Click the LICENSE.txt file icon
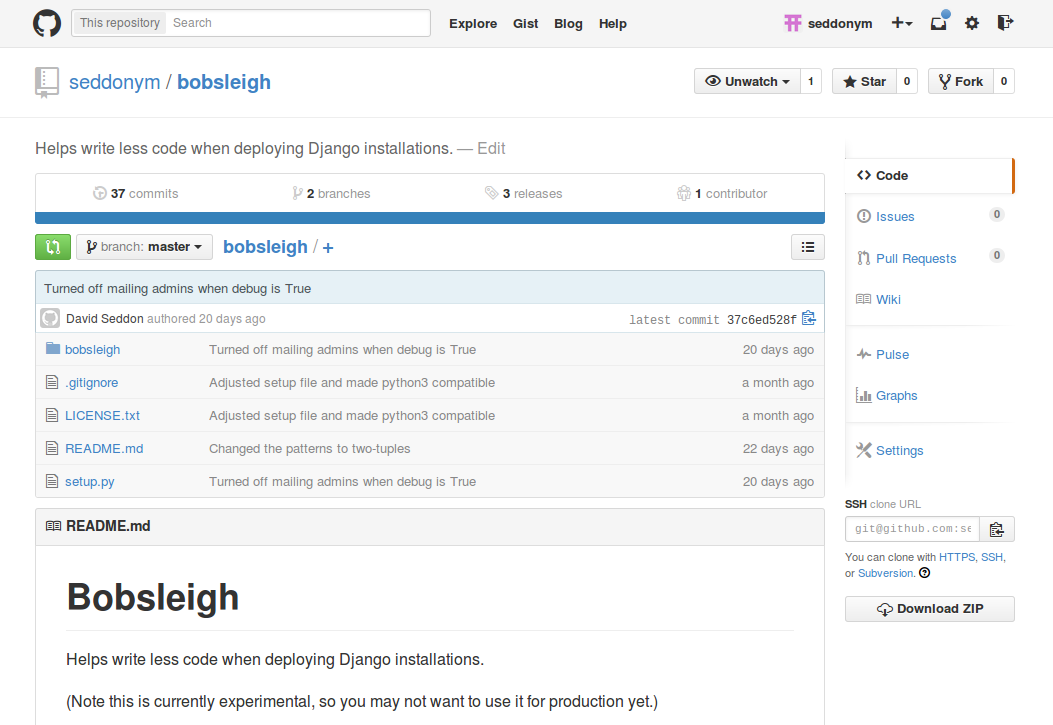Screen dimensions: 1053x725 pos(52,415)
